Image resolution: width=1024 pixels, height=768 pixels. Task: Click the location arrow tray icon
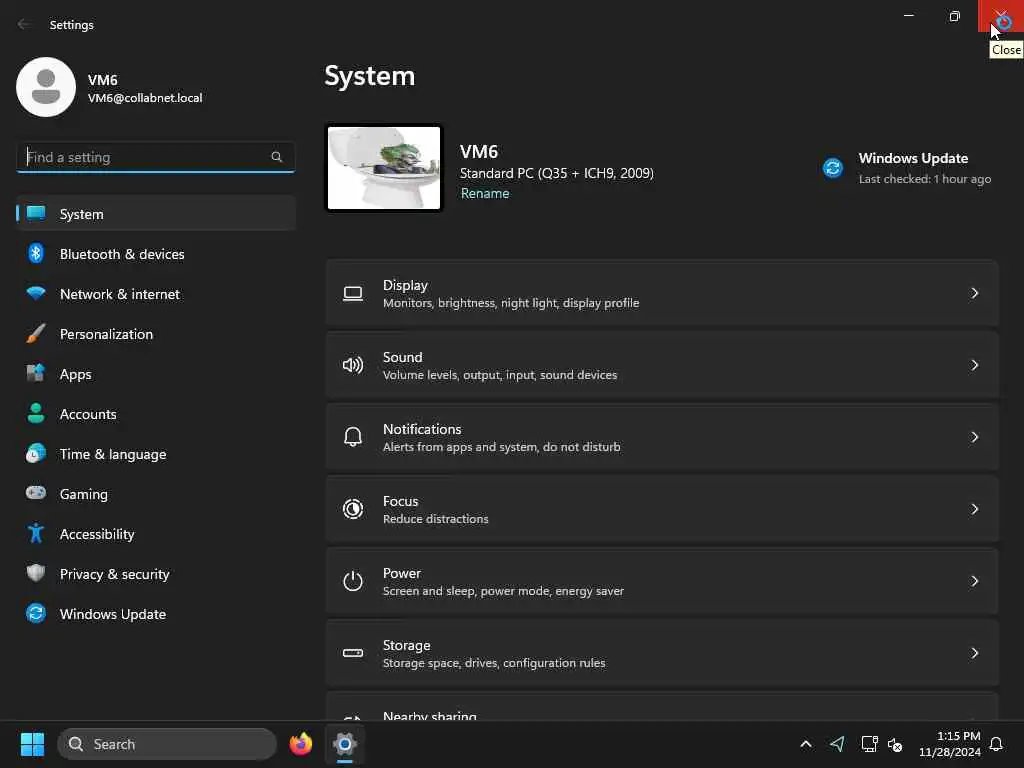[837, 744]
